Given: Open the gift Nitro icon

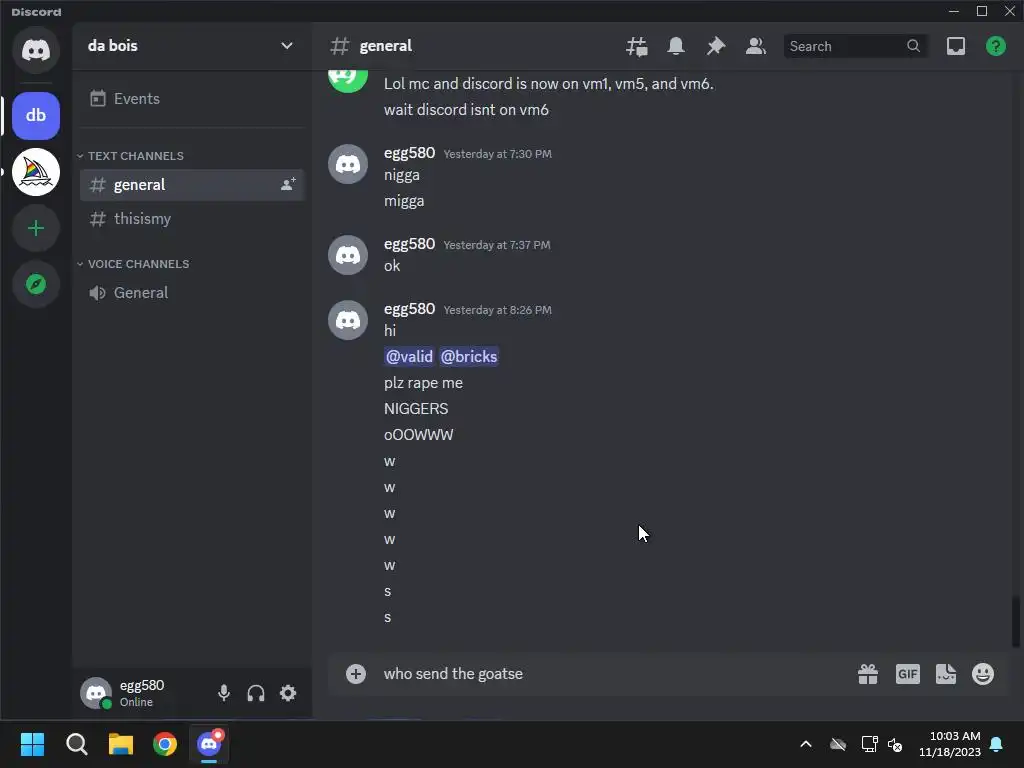Looking at the screenshot, I should point(868,674).
